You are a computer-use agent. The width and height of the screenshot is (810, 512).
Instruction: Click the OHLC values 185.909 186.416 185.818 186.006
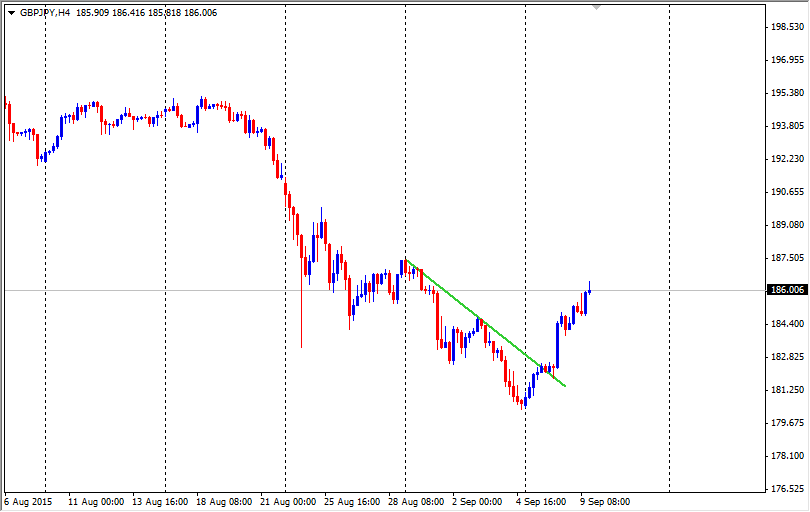coord(147,13)
